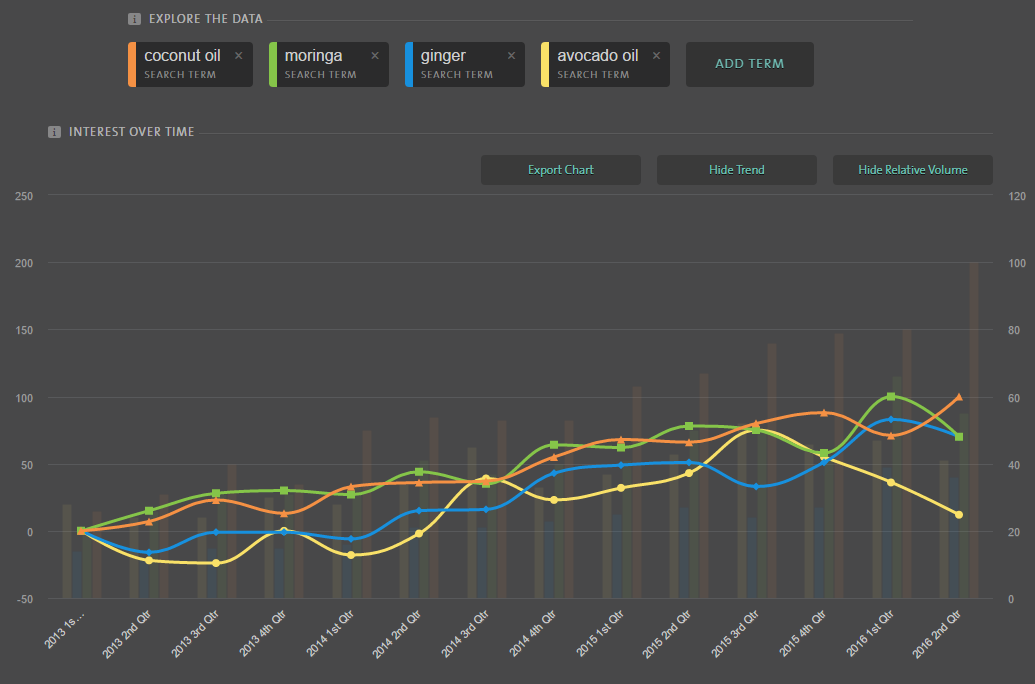The height and width of the screenshot is (684, 1035).
Task: Click the info icon beside Explore the Data
Action: pyautogui.click(x=134, y=19)
